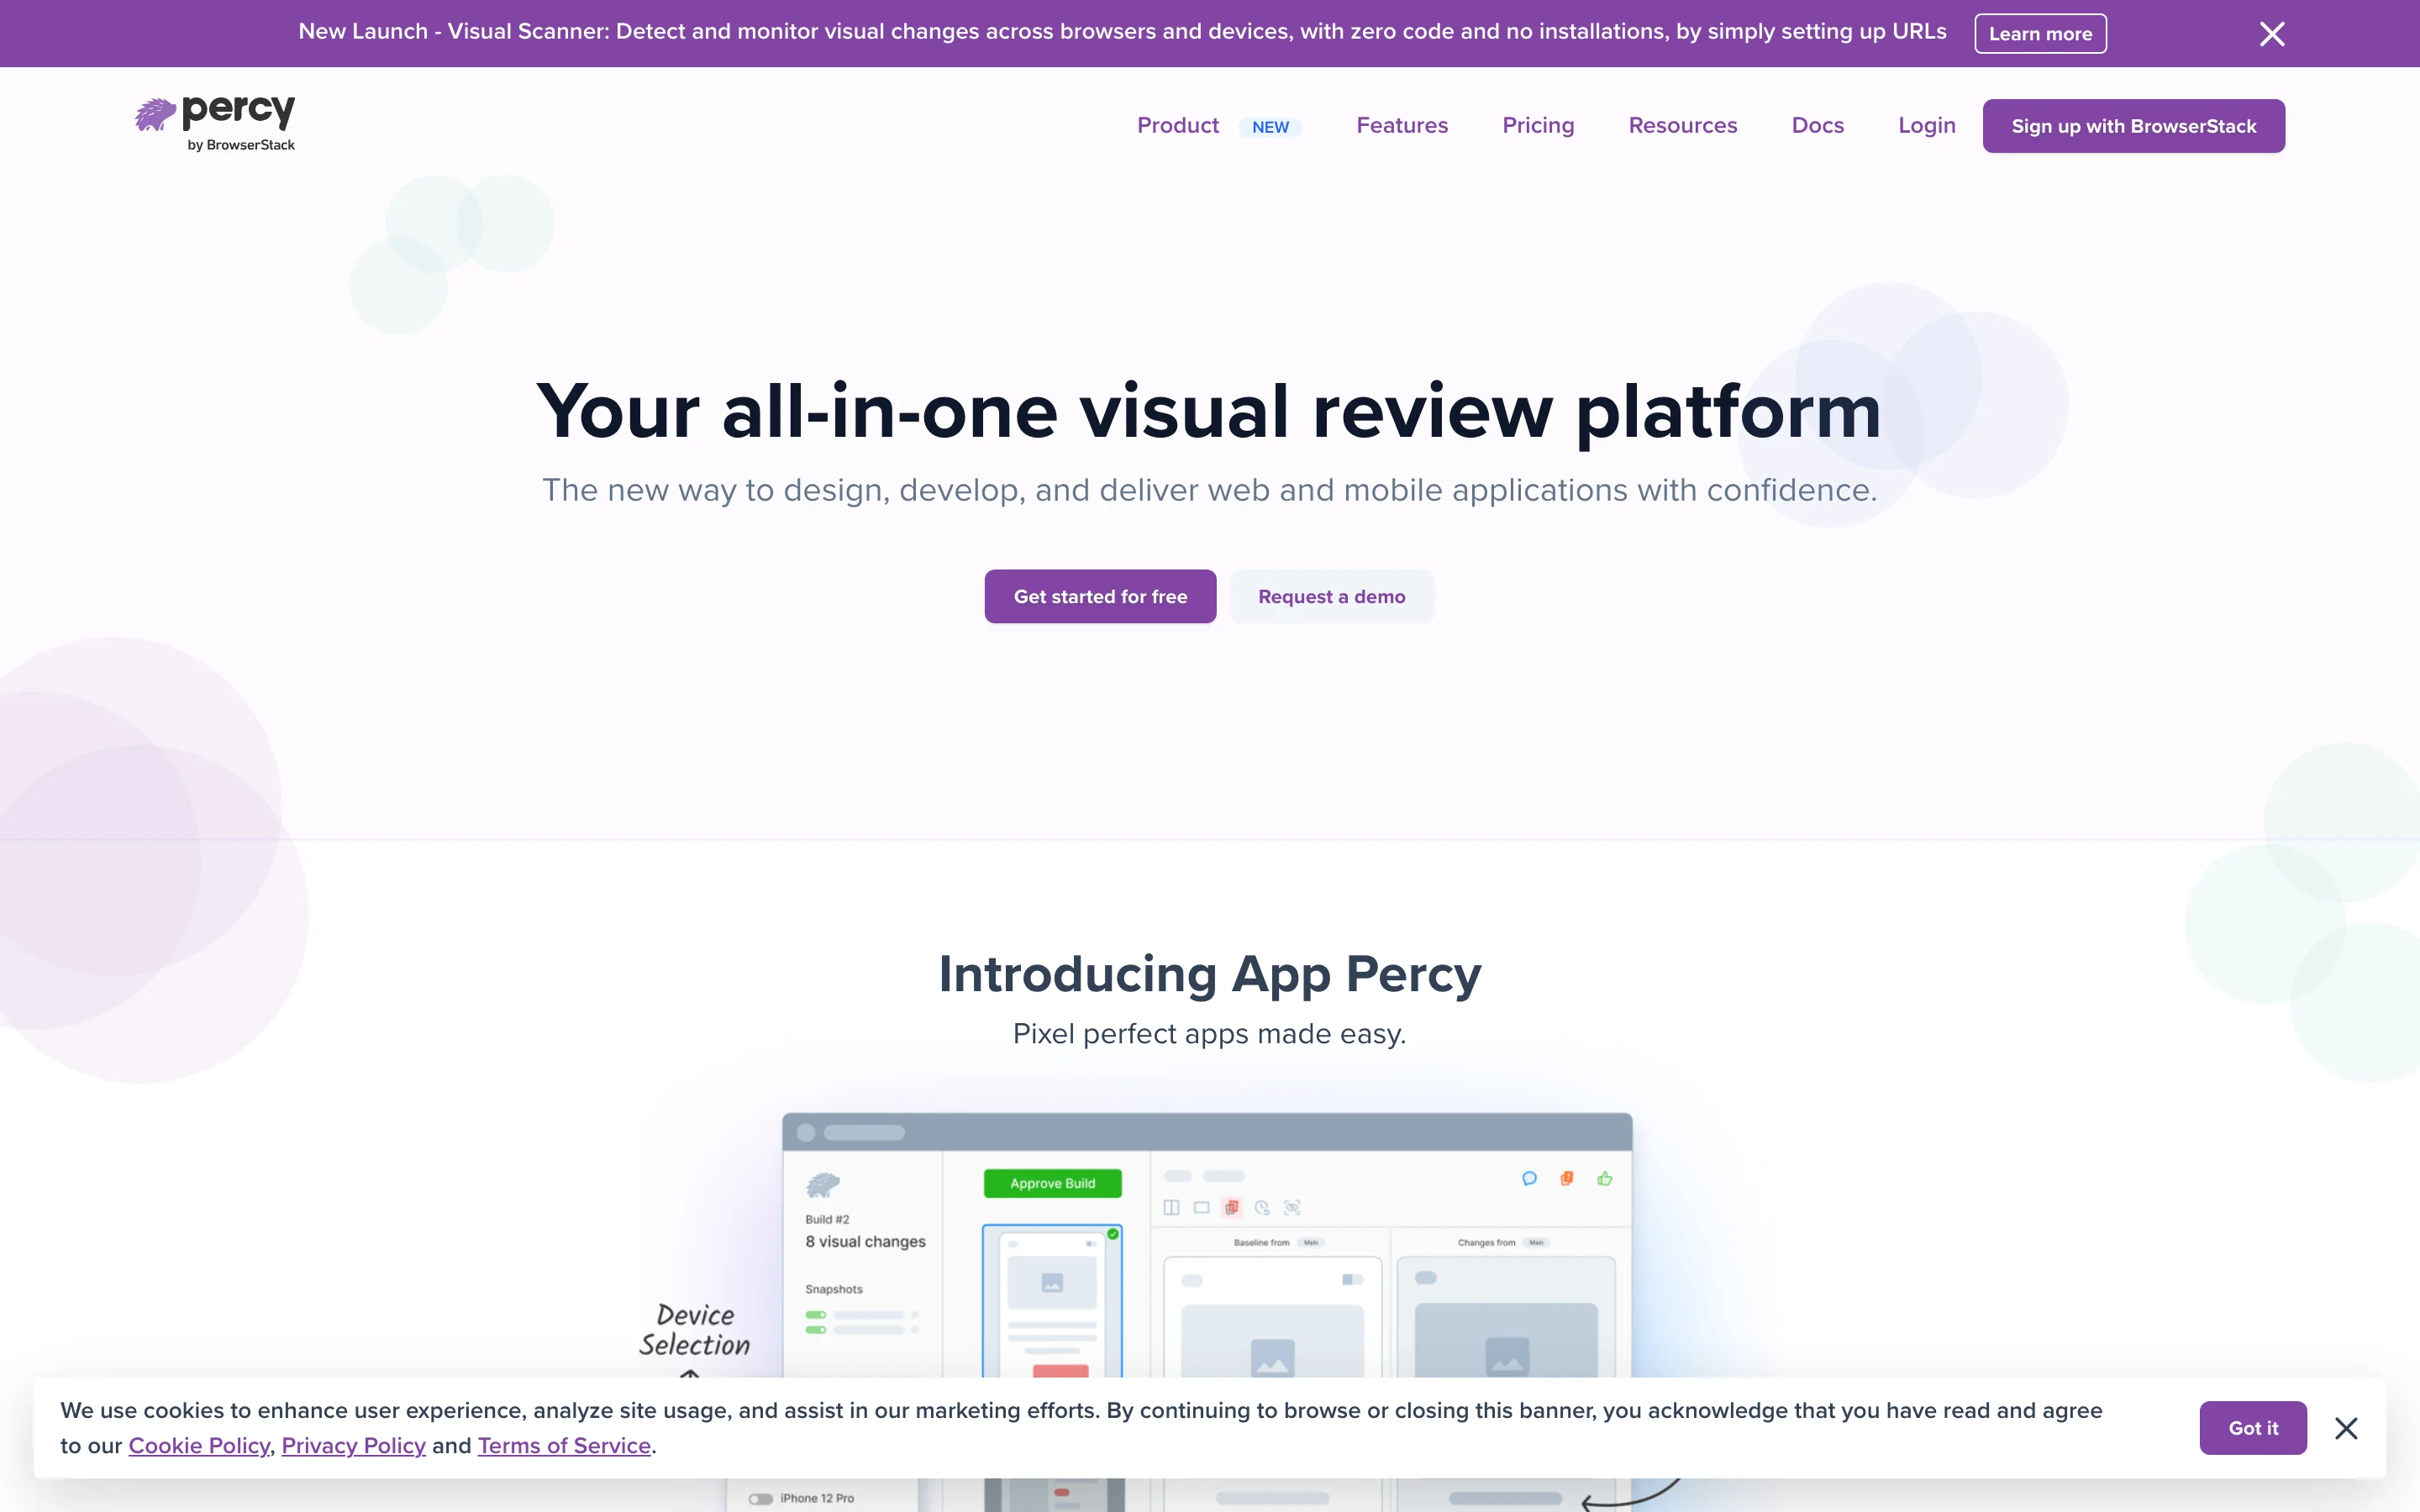Click the grey hedgehog in build sidebar
The image size is (2420, 1512).
822,1185
